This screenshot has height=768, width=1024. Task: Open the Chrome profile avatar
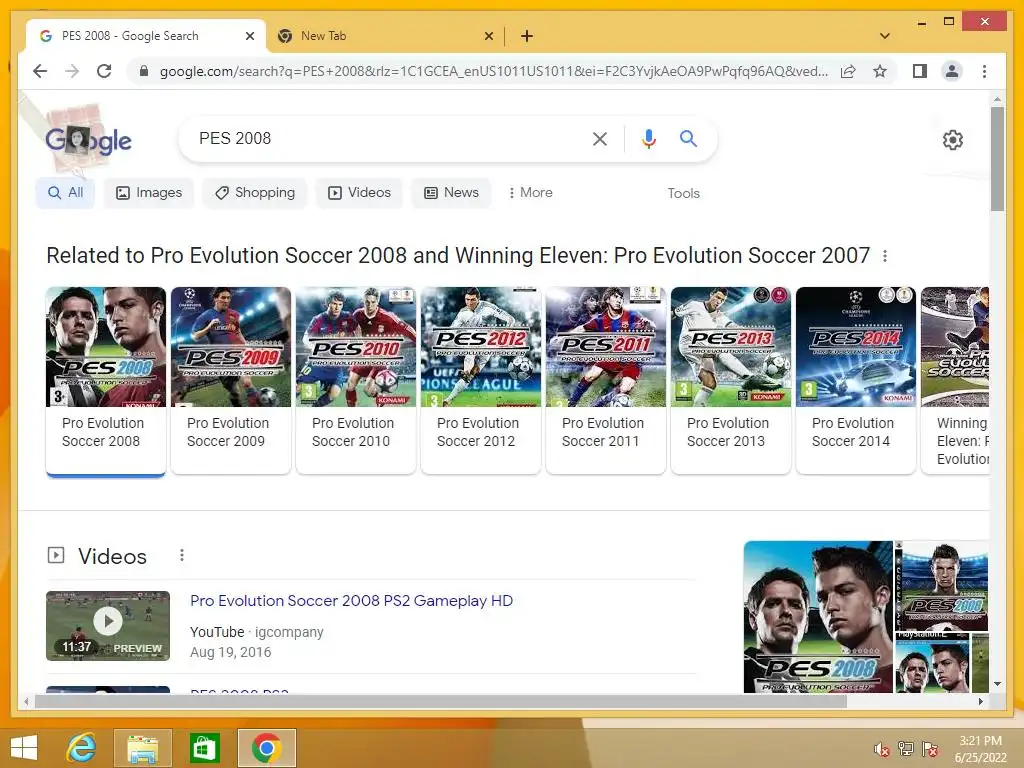click(x=952, y=71)
